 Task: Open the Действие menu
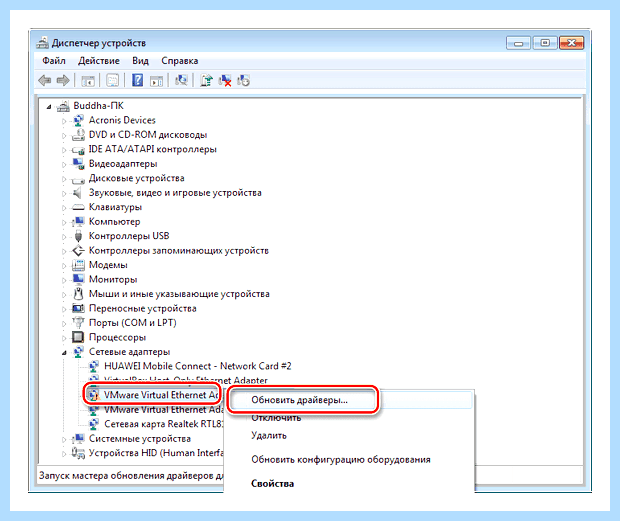pyautogui.click(x=98, y=61)
